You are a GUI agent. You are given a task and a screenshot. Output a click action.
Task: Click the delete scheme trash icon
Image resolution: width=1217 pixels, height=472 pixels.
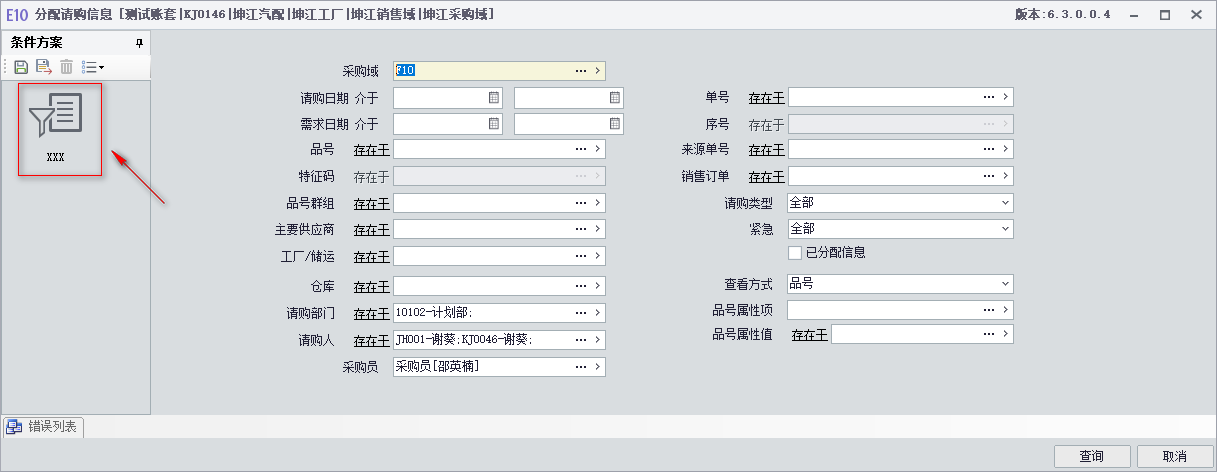[66, 67]
